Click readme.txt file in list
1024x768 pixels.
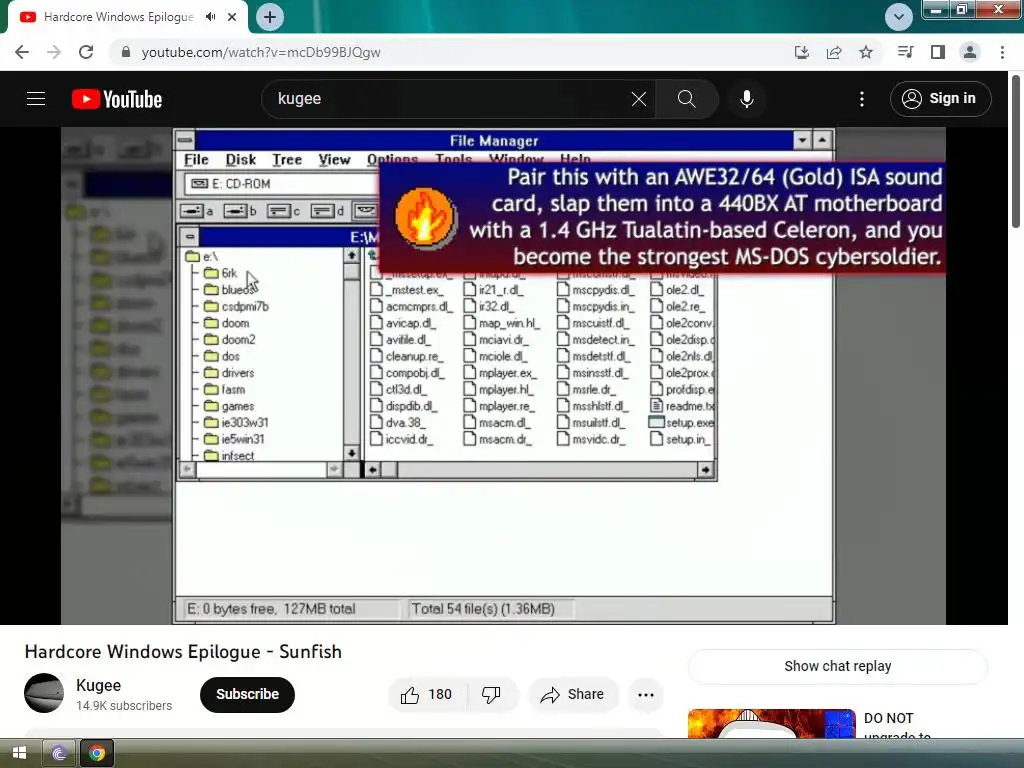pyautogui.click(x=682, y=406)
